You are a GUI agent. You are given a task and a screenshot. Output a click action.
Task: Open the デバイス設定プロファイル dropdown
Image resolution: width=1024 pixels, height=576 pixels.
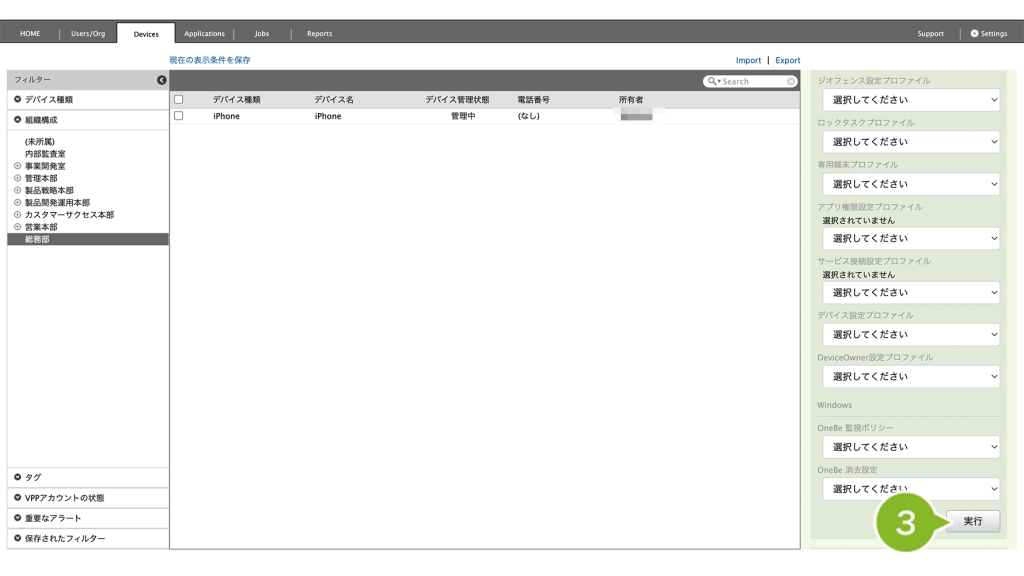(910, 335)
